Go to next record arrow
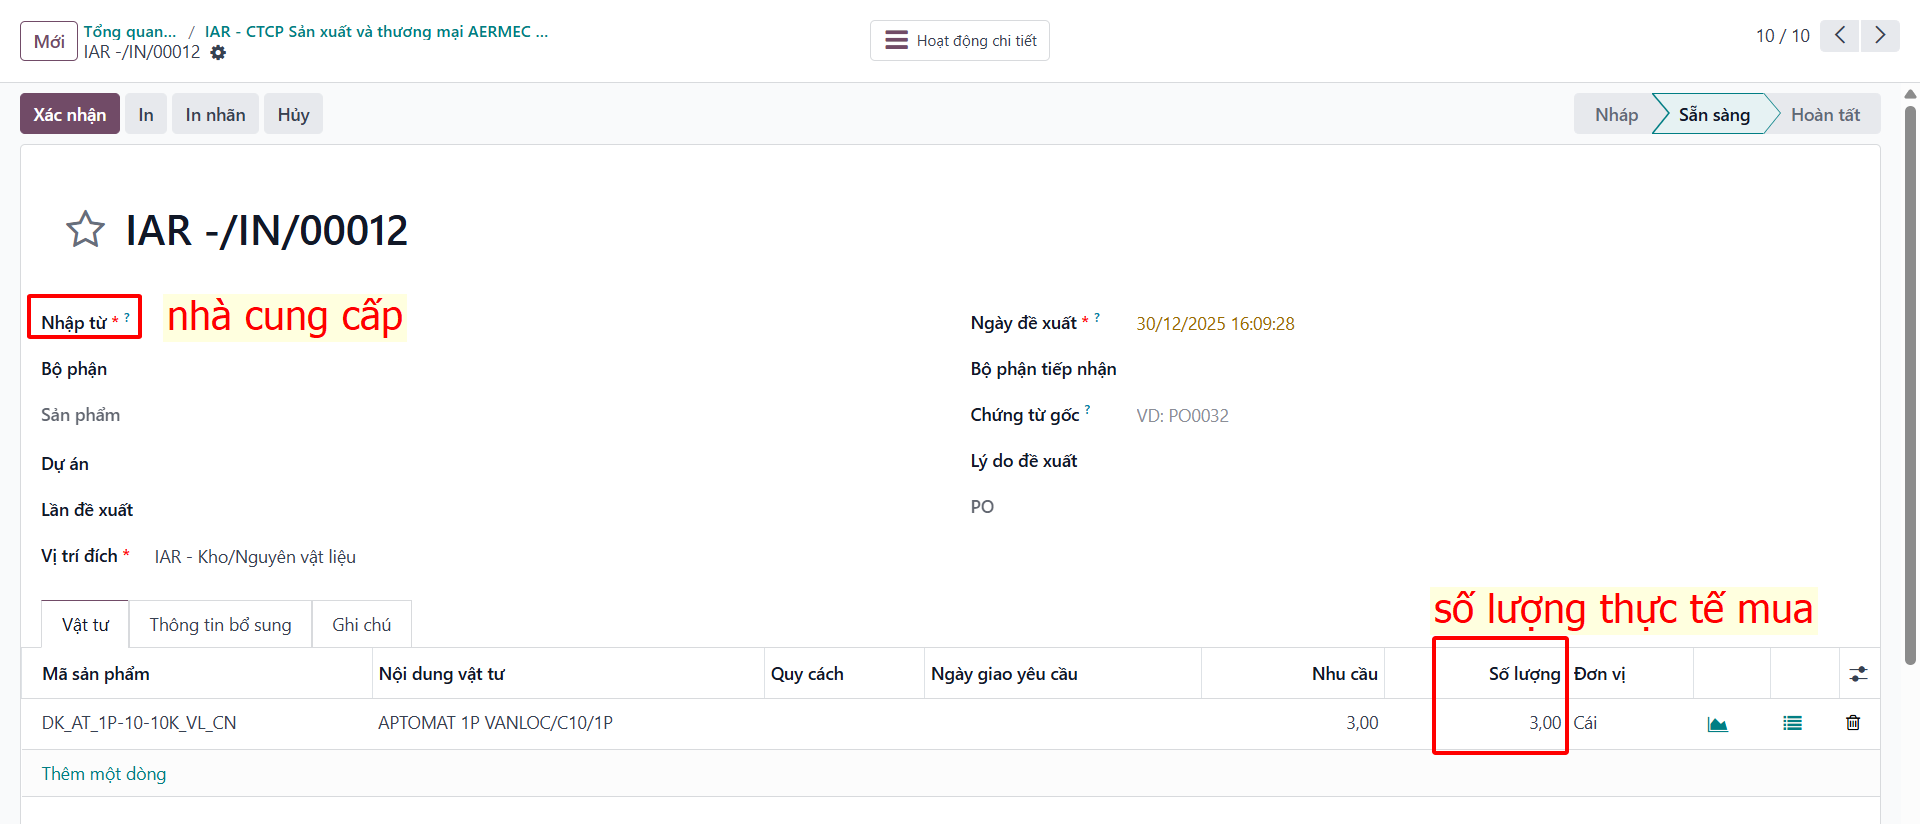This screenshot has height=824, width=1920. coord(1880,36)
